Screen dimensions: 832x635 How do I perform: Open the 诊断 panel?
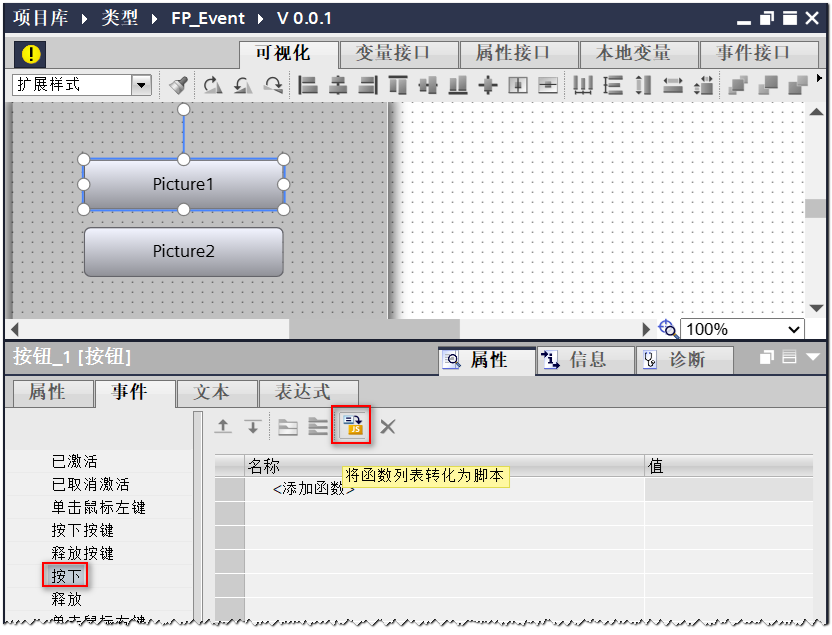pos(684,360)
